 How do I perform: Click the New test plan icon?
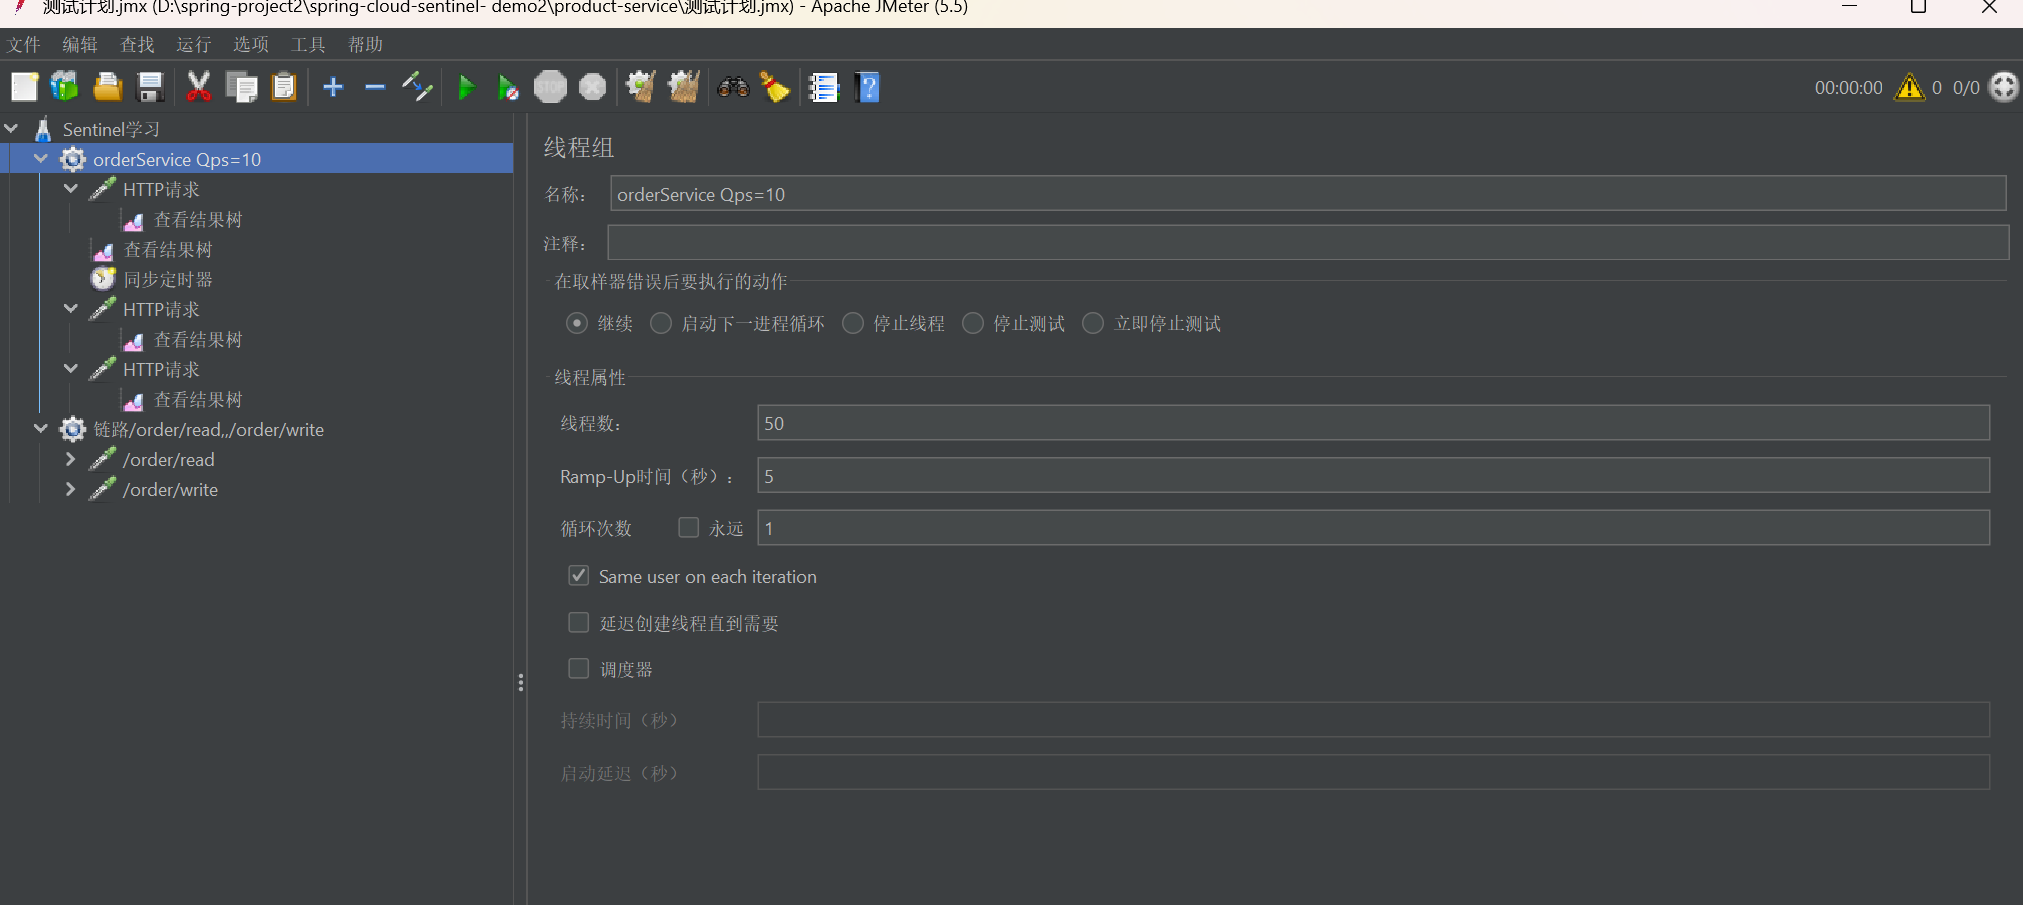pos(24,87)
